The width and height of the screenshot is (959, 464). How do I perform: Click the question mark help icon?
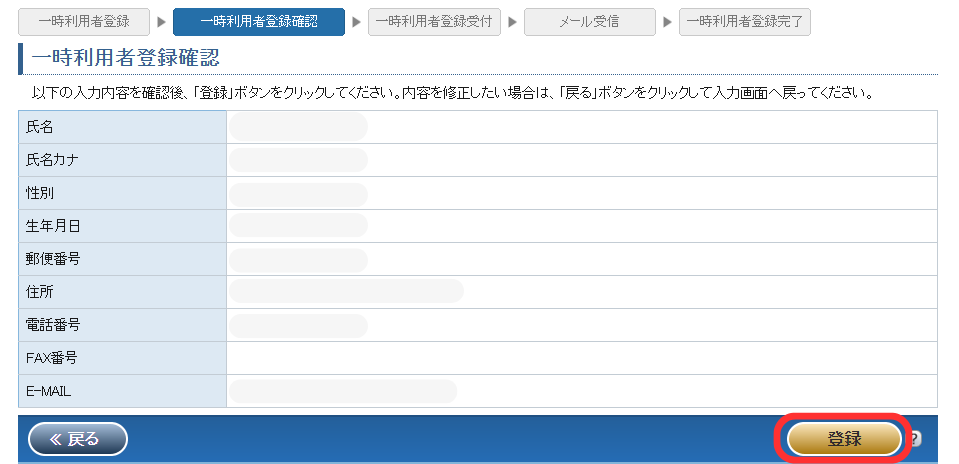[914, 439]
